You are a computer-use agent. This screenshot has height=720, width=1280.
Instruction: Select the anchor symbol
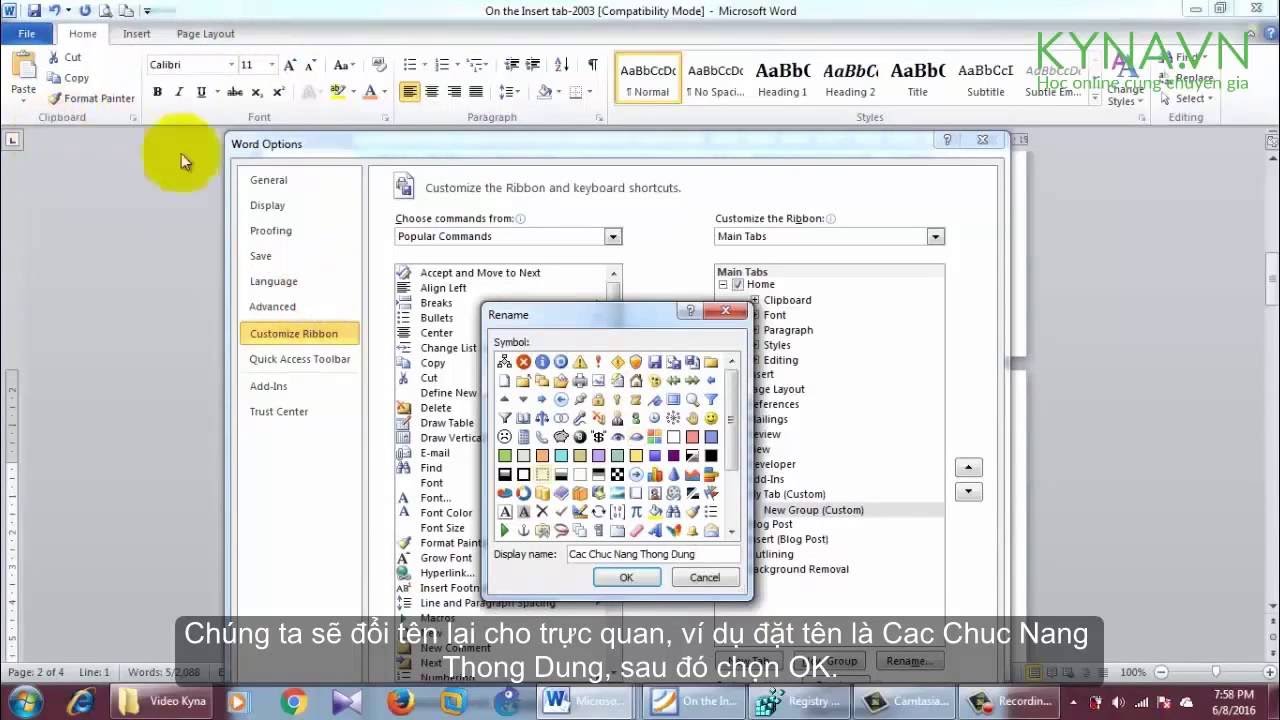(x=523, y=530)
